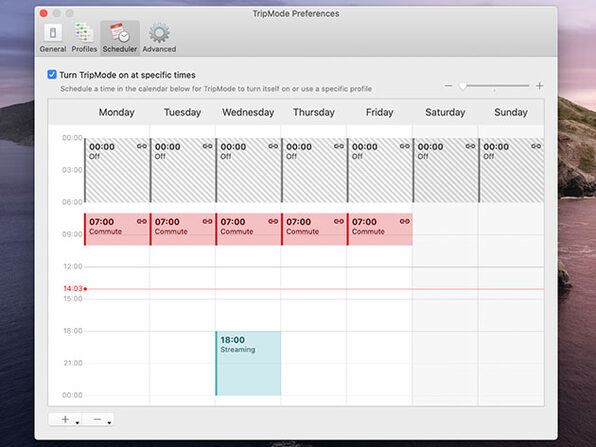Select Thursday's 07:00 Commute event
Viewport: 596px width, 447px height.
click(x=314, y=229)
